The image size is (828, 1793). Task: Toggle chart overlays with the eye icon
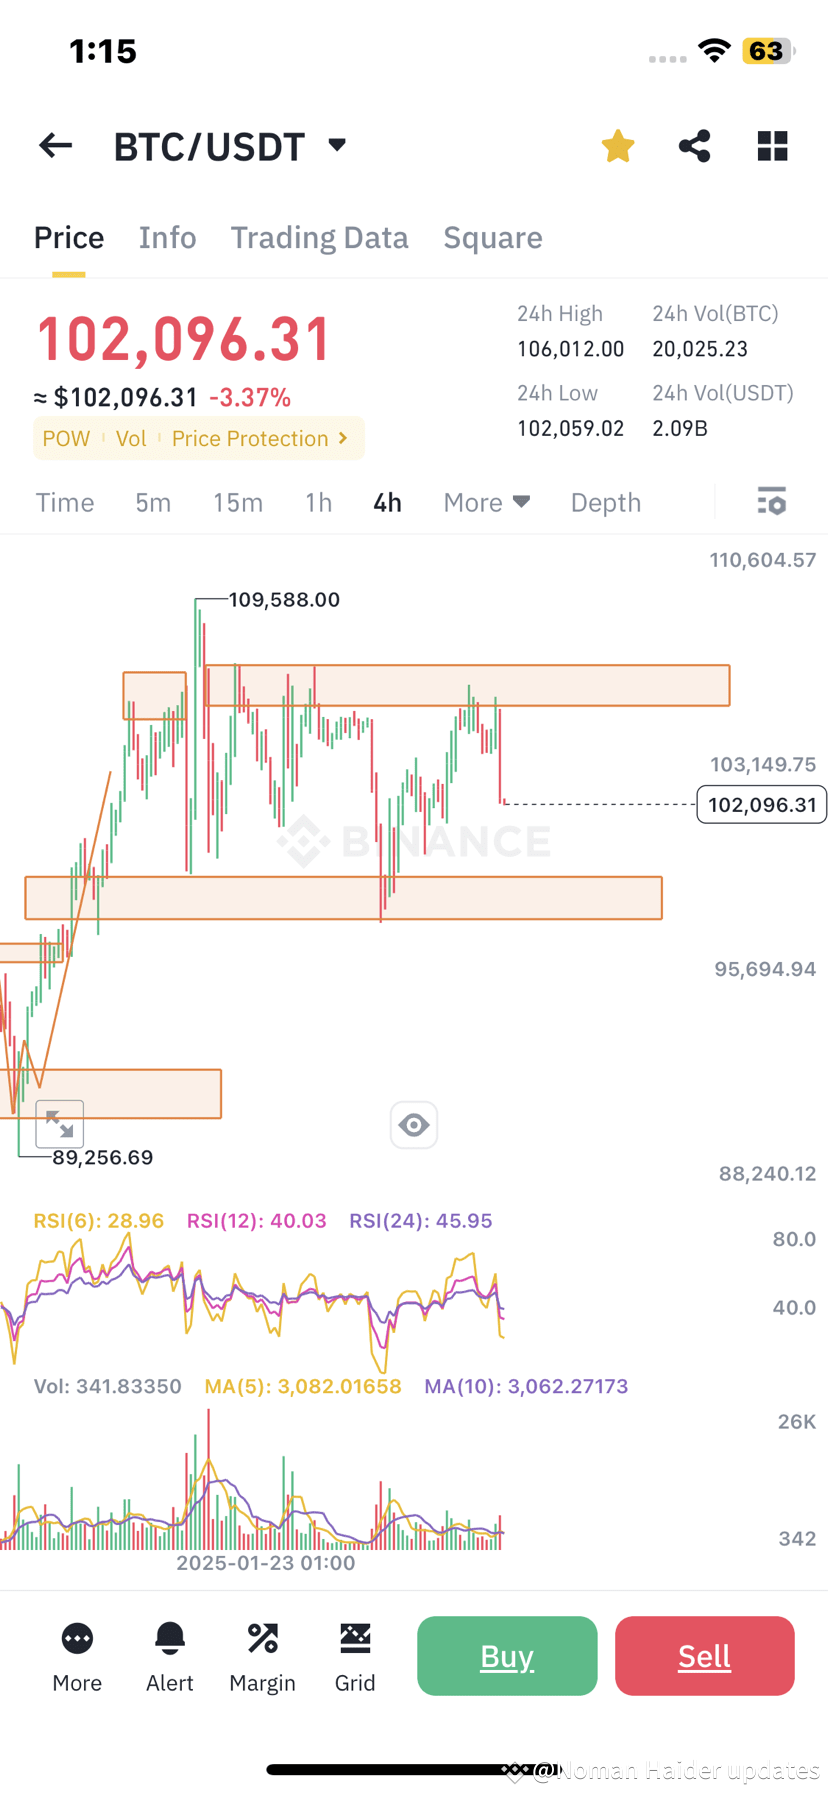click(413, 1125)
